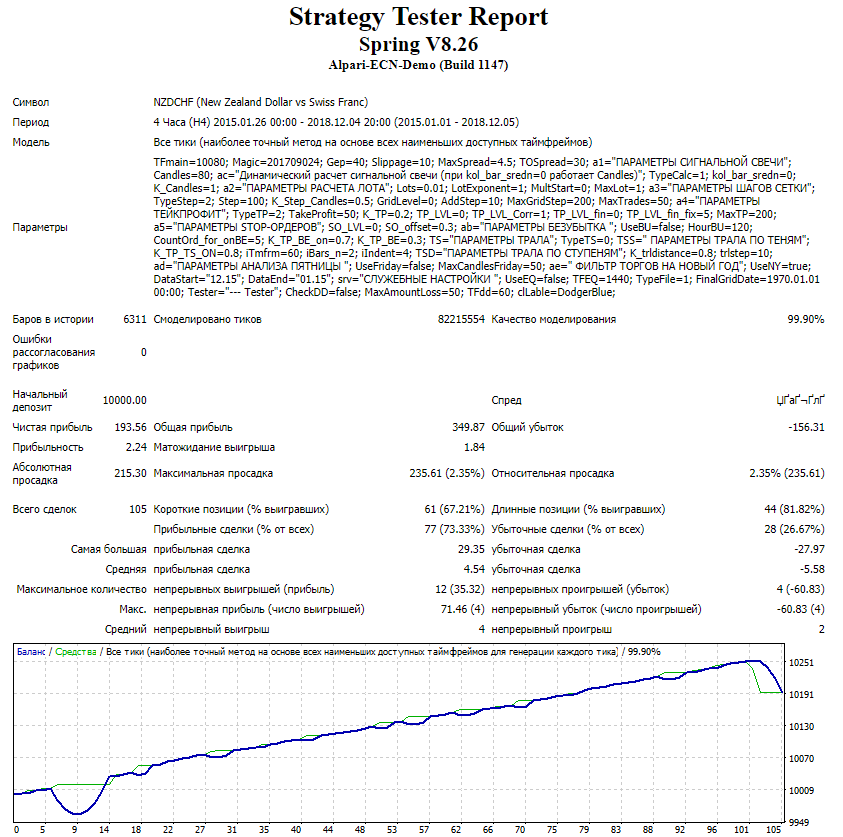Select the 10000.00 initial deposit value

coord(124,400)
